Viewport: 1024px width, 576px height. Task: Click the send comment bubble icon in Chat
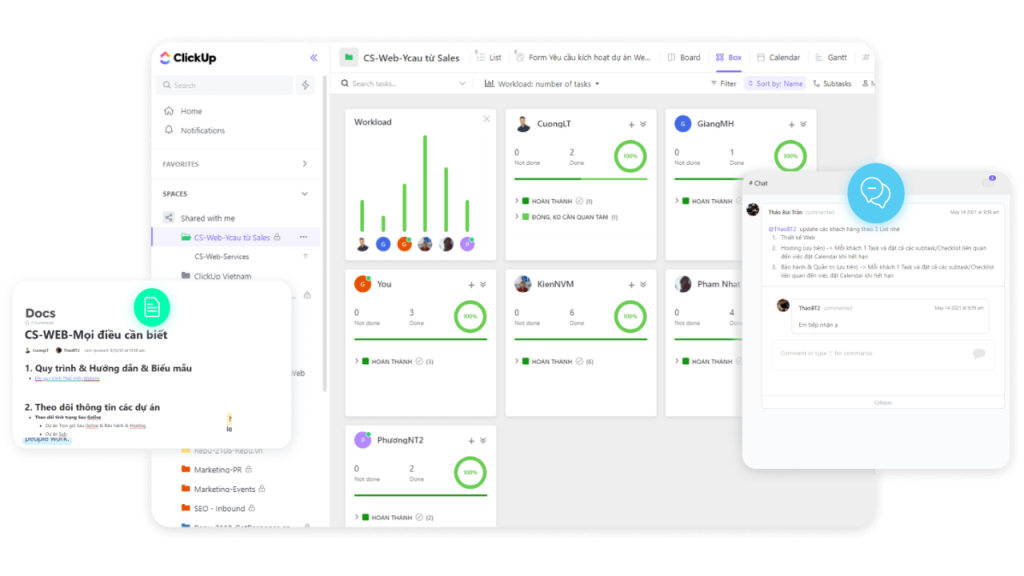tap(979, 353)
